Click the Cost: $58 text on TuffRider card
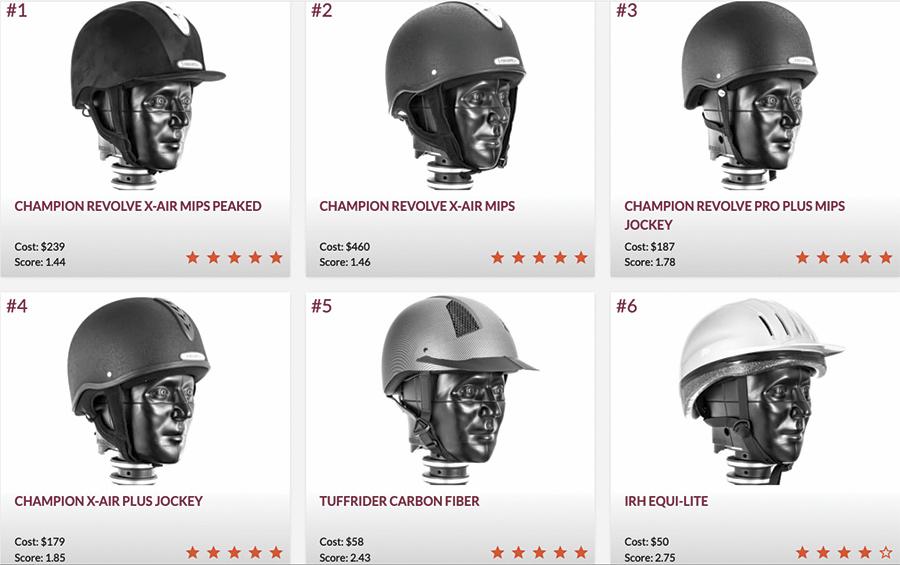 [341, 541]
